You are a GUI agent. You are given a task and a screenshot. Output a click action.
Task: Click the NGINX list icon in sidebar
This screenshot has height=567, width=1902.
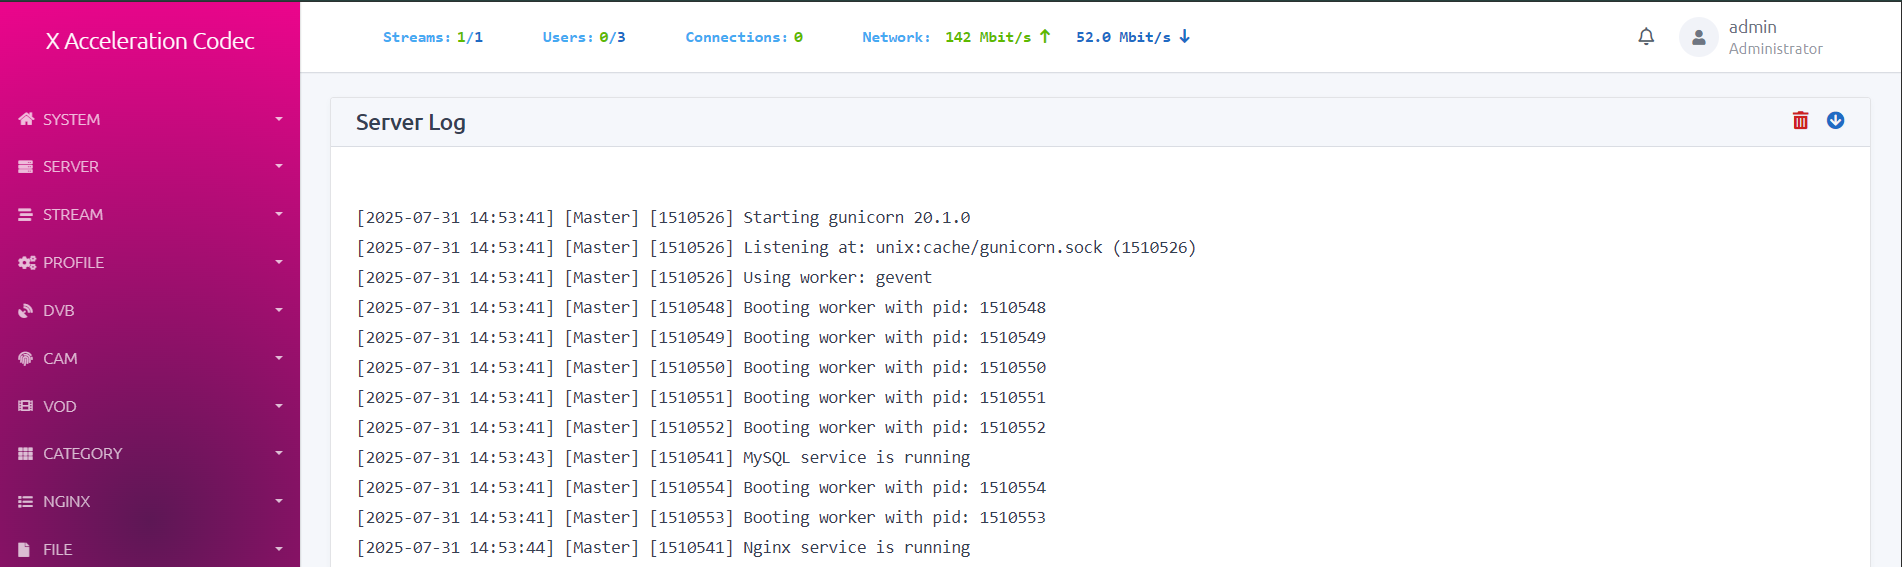click(x=26, y=502)
